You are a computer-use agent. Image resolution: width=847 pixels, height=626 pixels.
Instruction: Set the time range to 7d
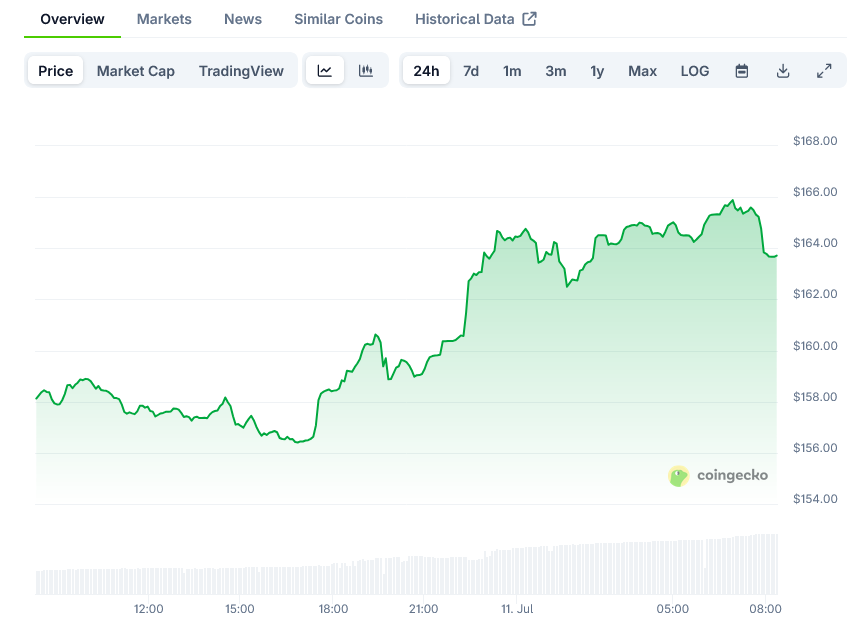tap(471, 71)
